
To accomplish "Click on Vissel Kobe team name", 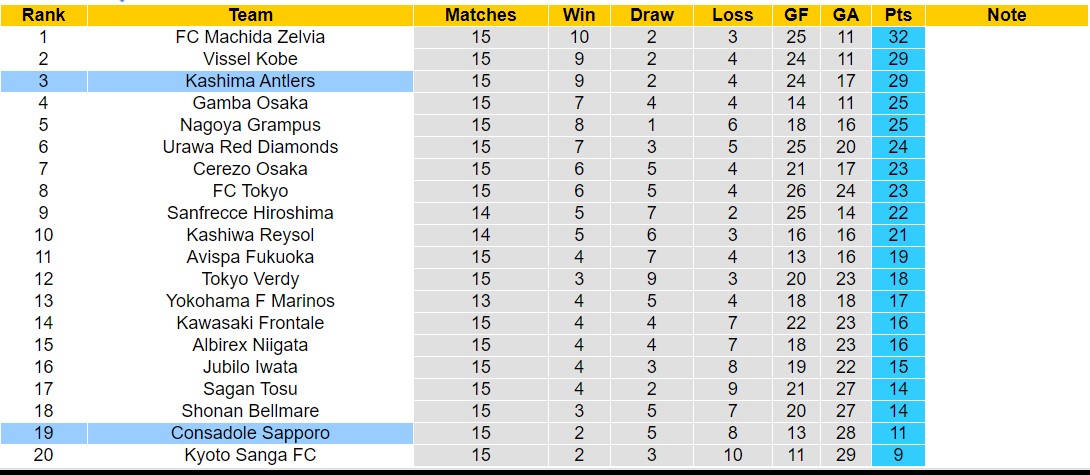I will coord(250,59).
